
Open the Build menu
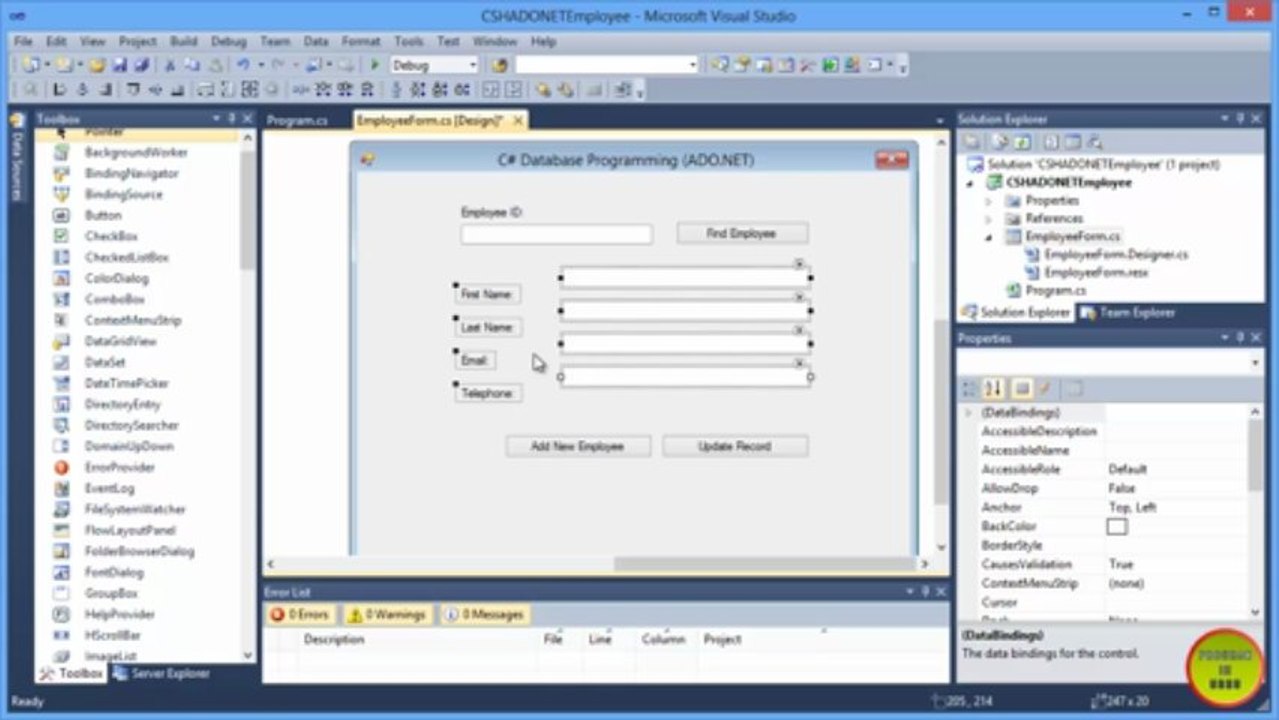(183, 41)
